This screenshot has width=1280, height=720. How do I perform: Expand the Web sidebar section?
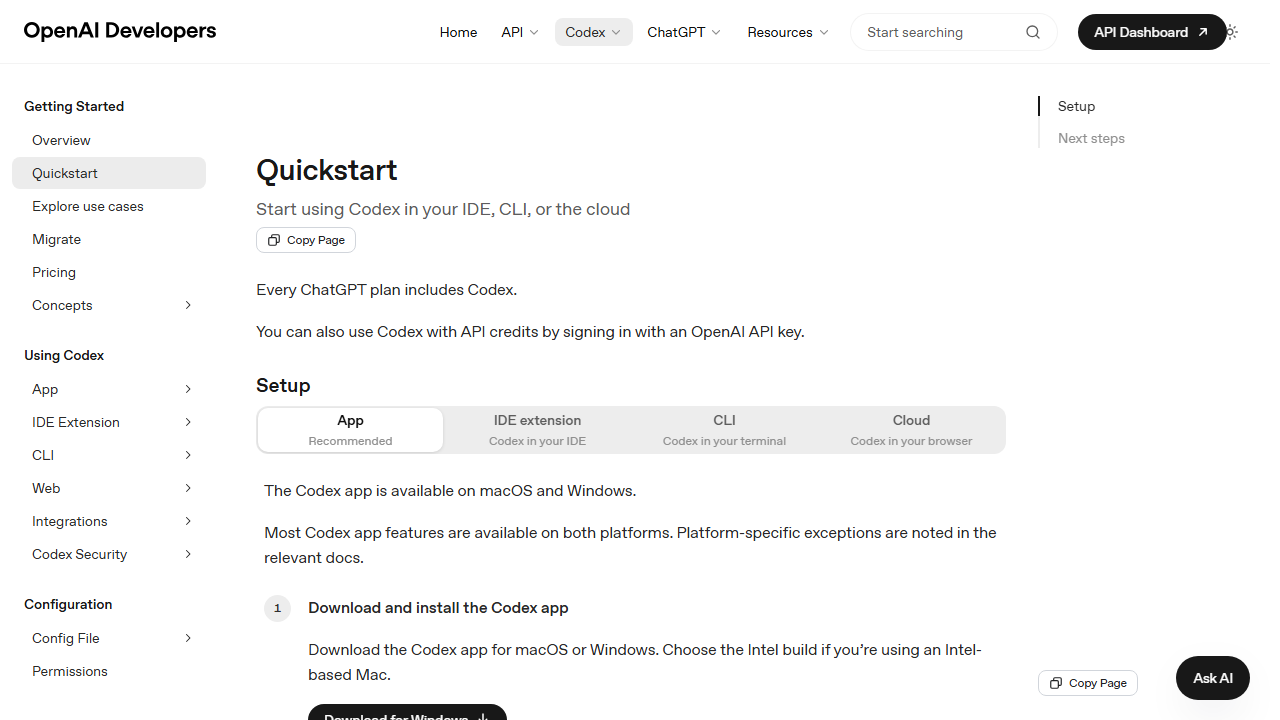[188, 488]
